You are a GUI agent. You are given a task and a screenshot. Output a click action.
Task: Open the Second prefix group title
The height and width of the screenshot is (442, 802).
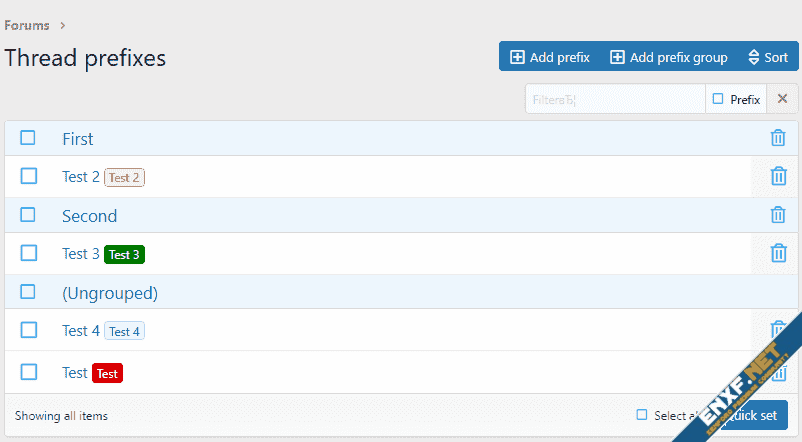(89, 216)
